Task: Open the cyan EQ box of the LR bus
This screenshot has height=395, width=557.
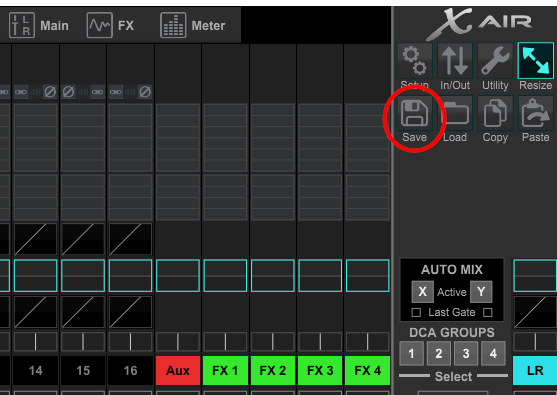Action: click(x=535, y=276)
